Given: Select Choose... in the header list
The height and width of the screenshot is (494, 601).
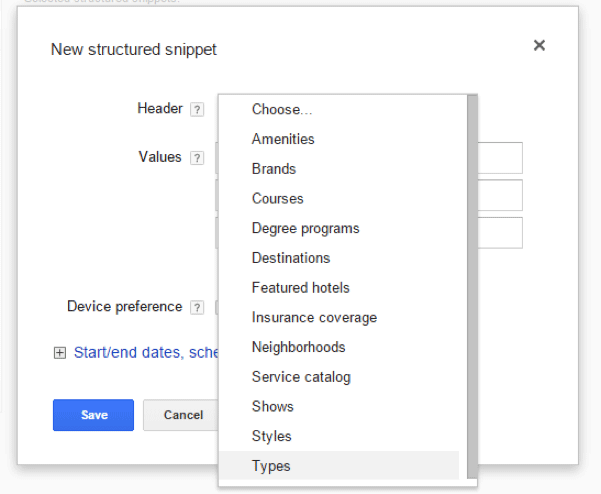Looking at the screenshot, I should pos(281,109).
